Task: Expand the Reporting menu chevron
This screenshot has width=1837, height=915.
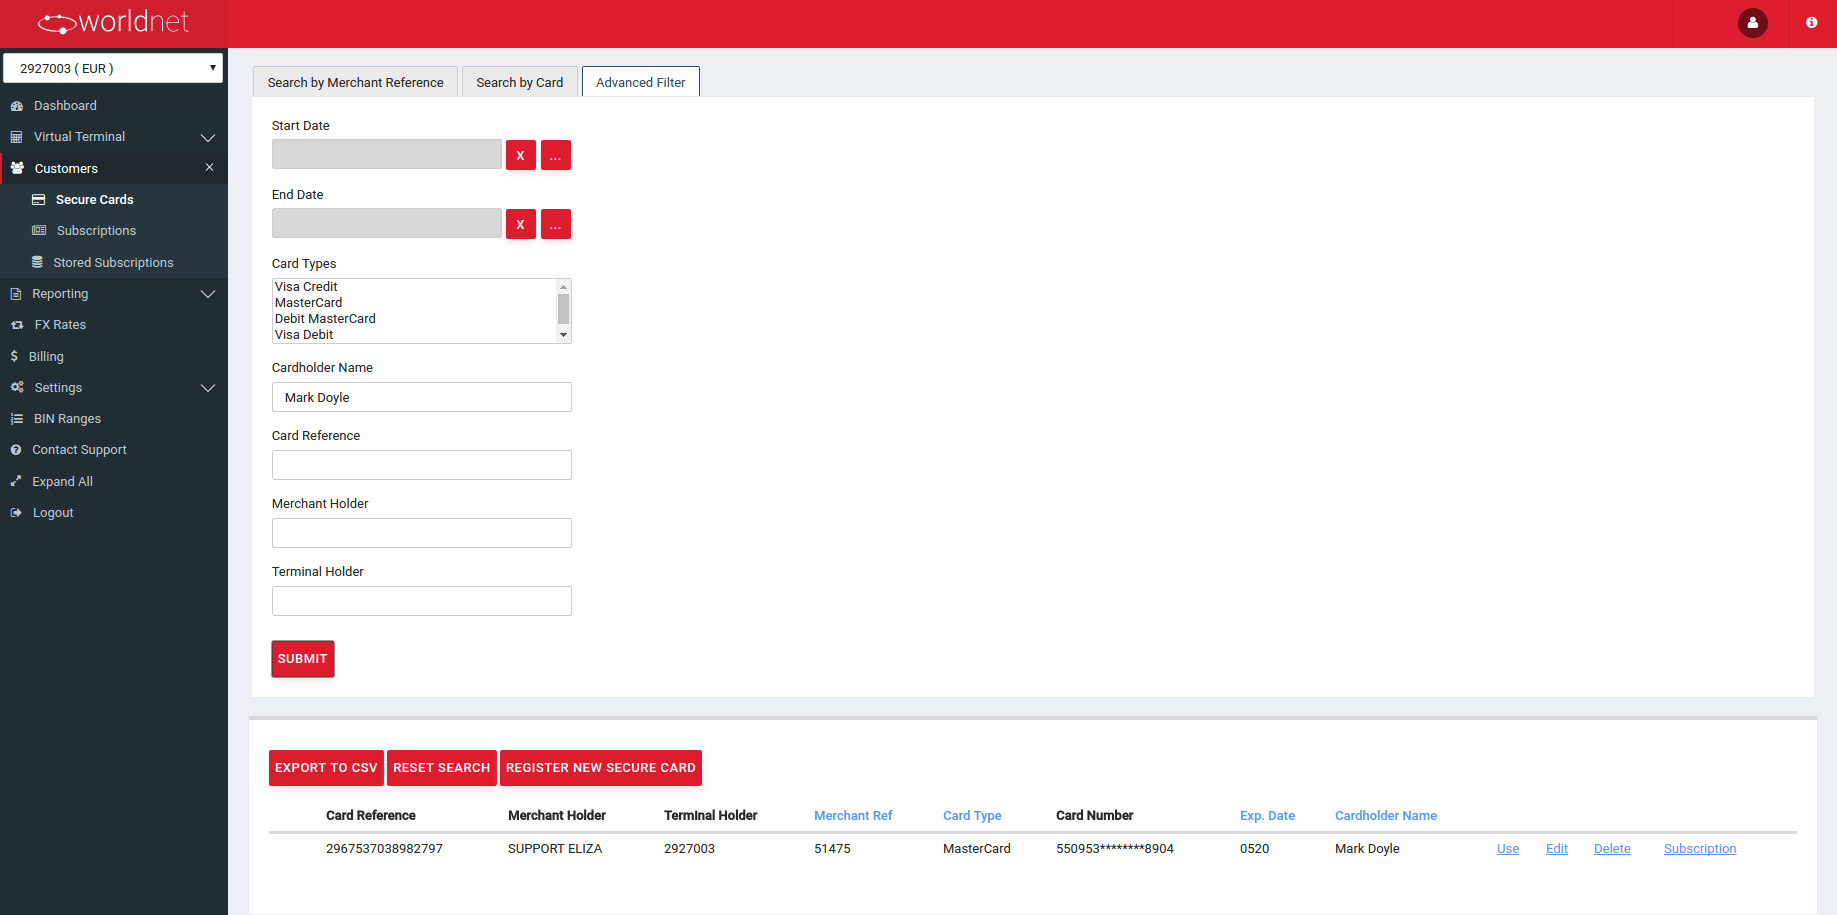Action: (208, 294)
